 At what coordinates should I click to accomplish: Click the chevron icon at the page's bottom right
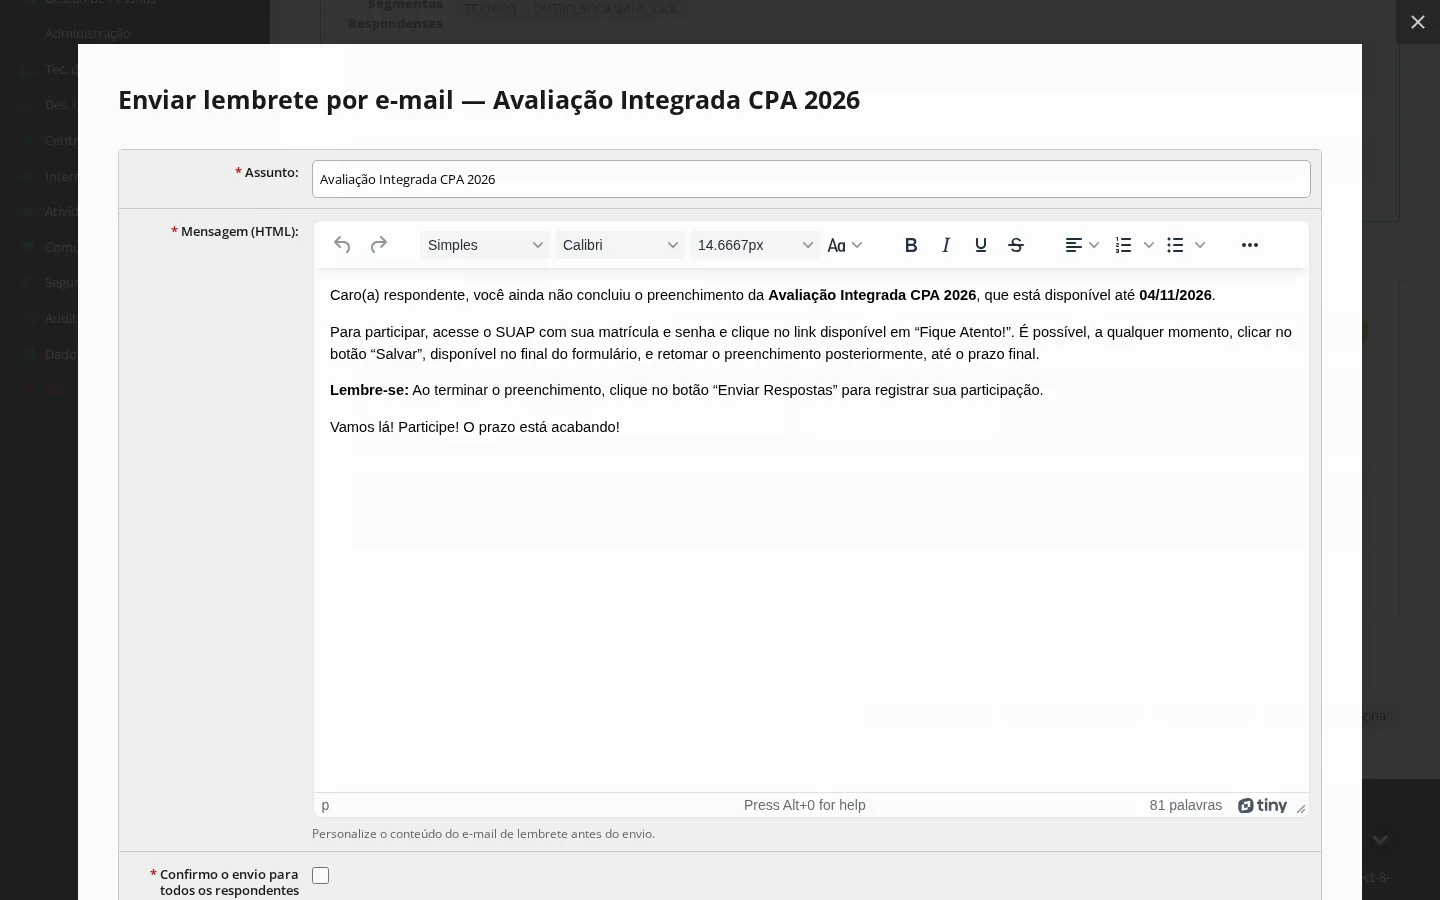tap(1380, 840)
